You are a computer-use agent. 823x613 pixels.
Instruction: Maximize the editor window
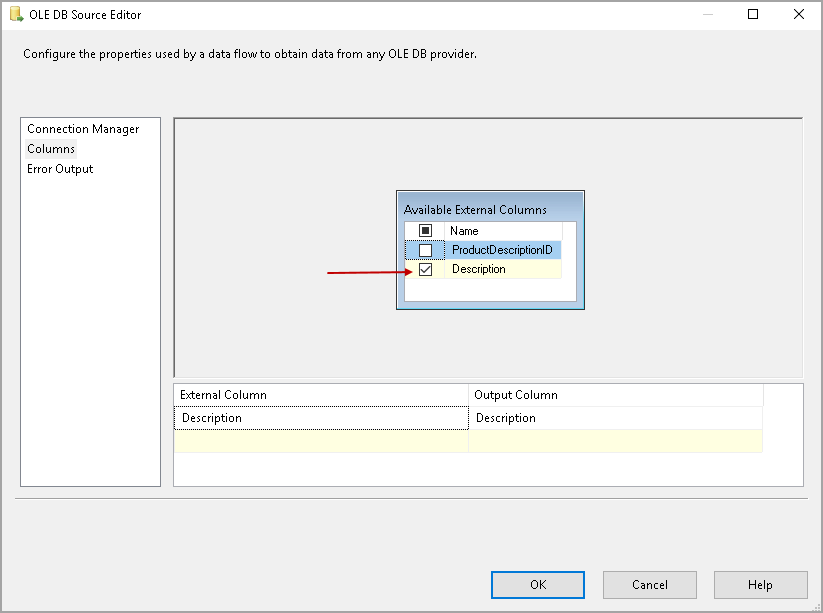coord(753,15)
